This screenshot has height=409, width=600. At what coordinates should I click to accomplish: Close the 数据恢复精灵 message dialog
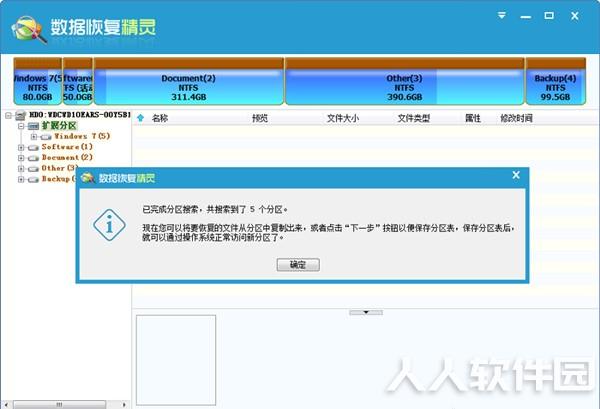(516, 175)
